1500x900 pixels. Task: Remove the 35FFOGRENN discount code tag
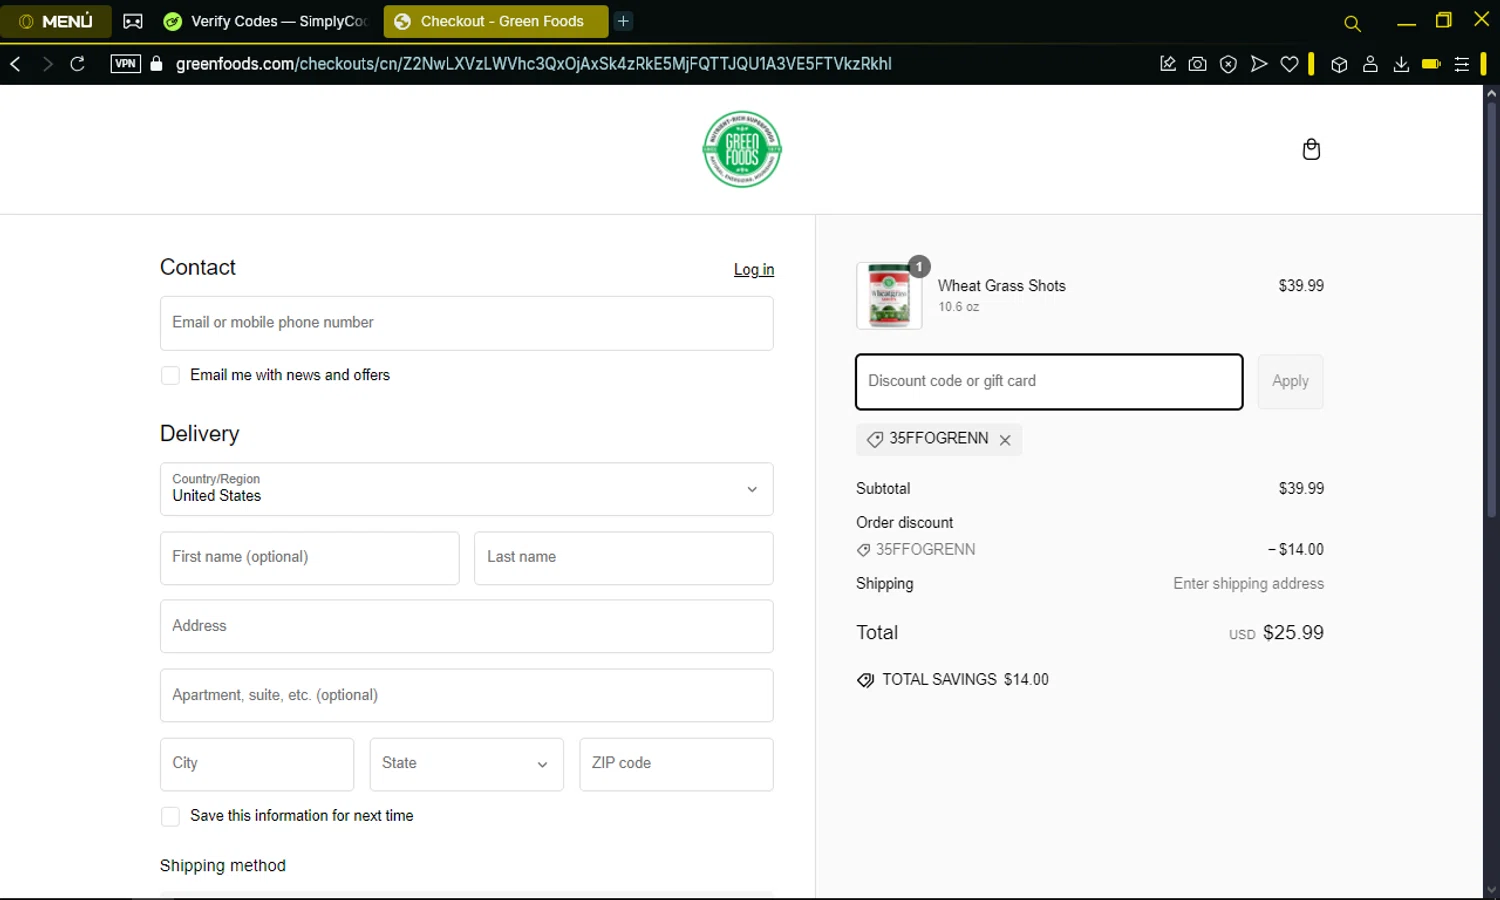pyautogui.click(x=1005, y=440)
